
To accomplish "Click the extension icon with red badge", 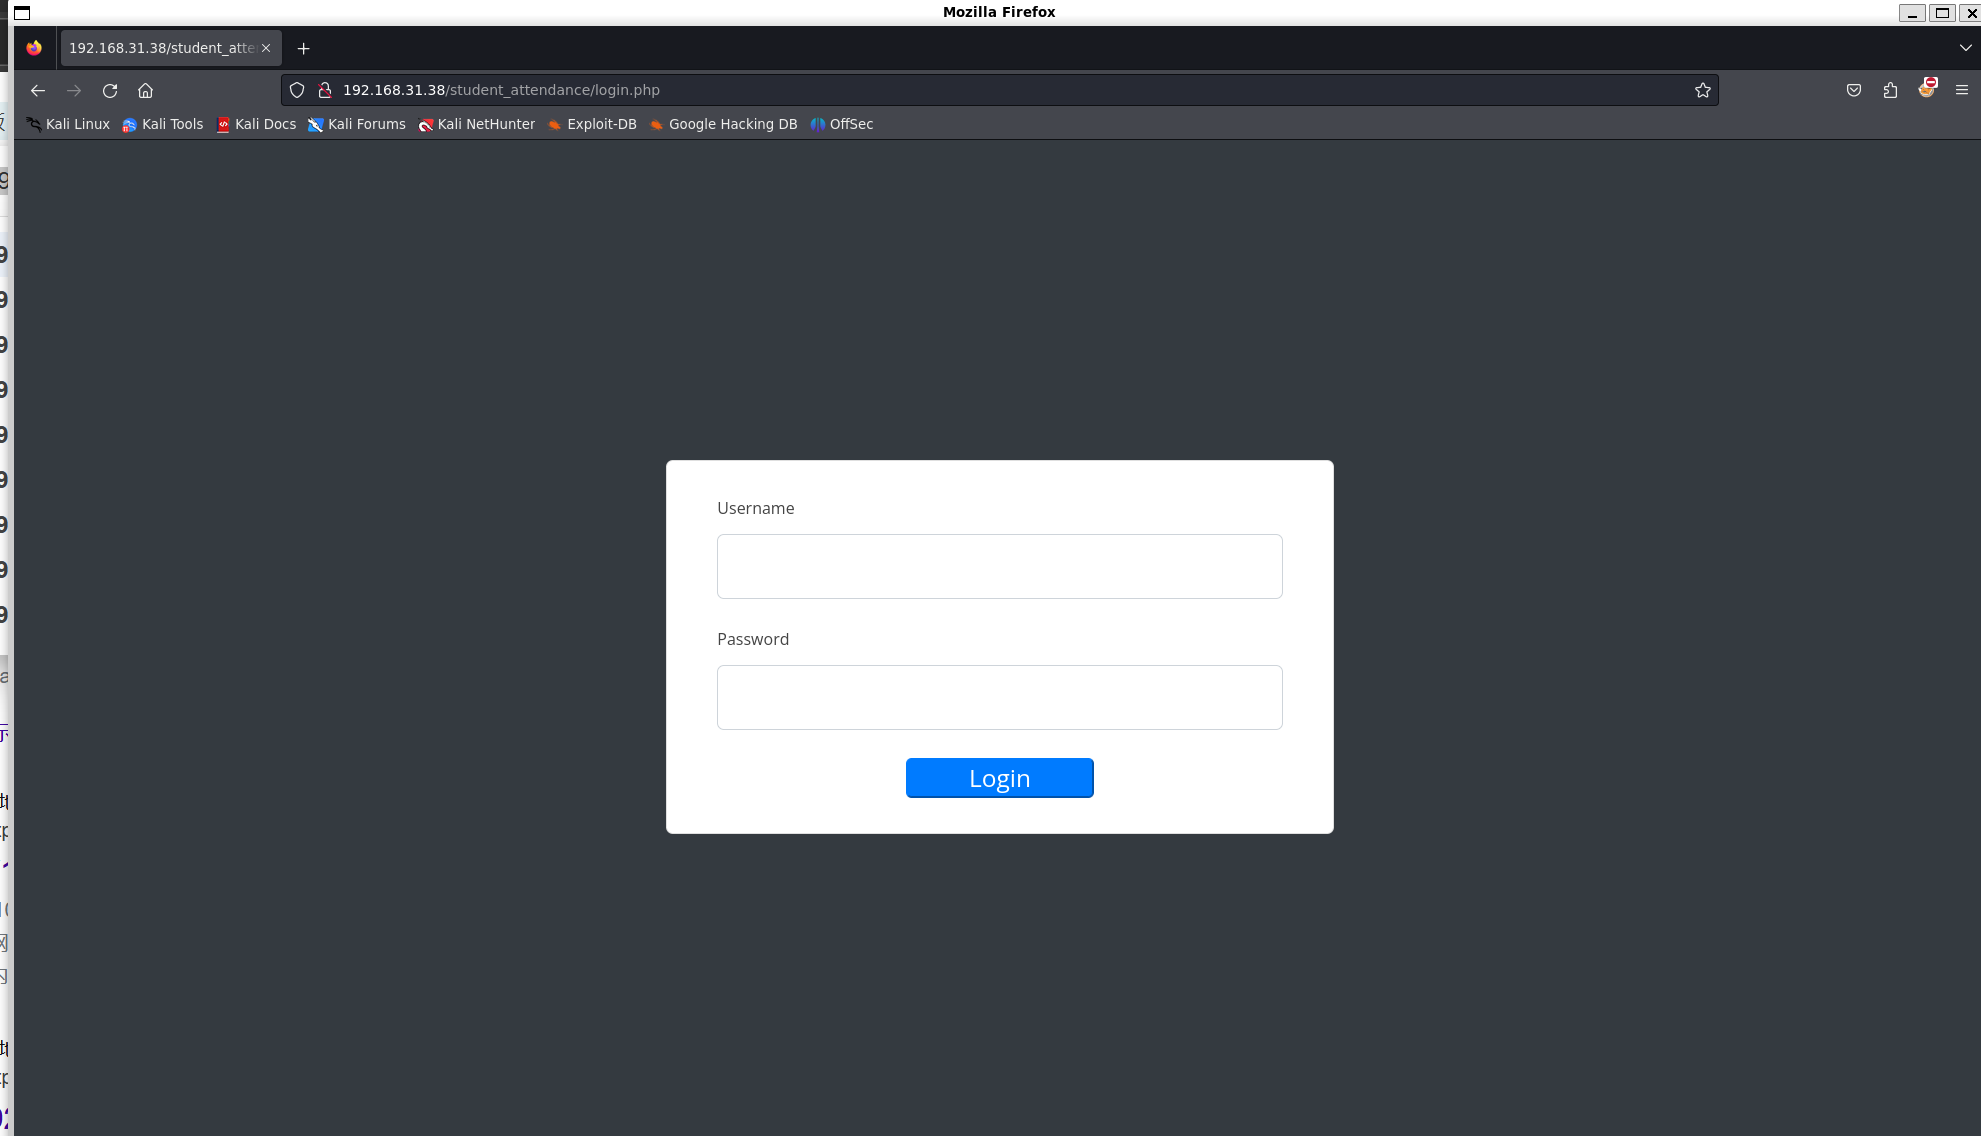I will [1927, 89].
